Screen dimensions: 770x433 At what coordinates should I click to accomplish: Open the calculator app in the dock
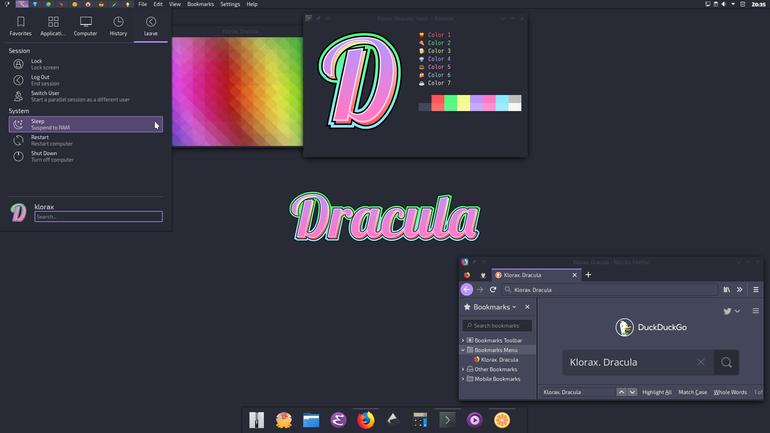420,420
